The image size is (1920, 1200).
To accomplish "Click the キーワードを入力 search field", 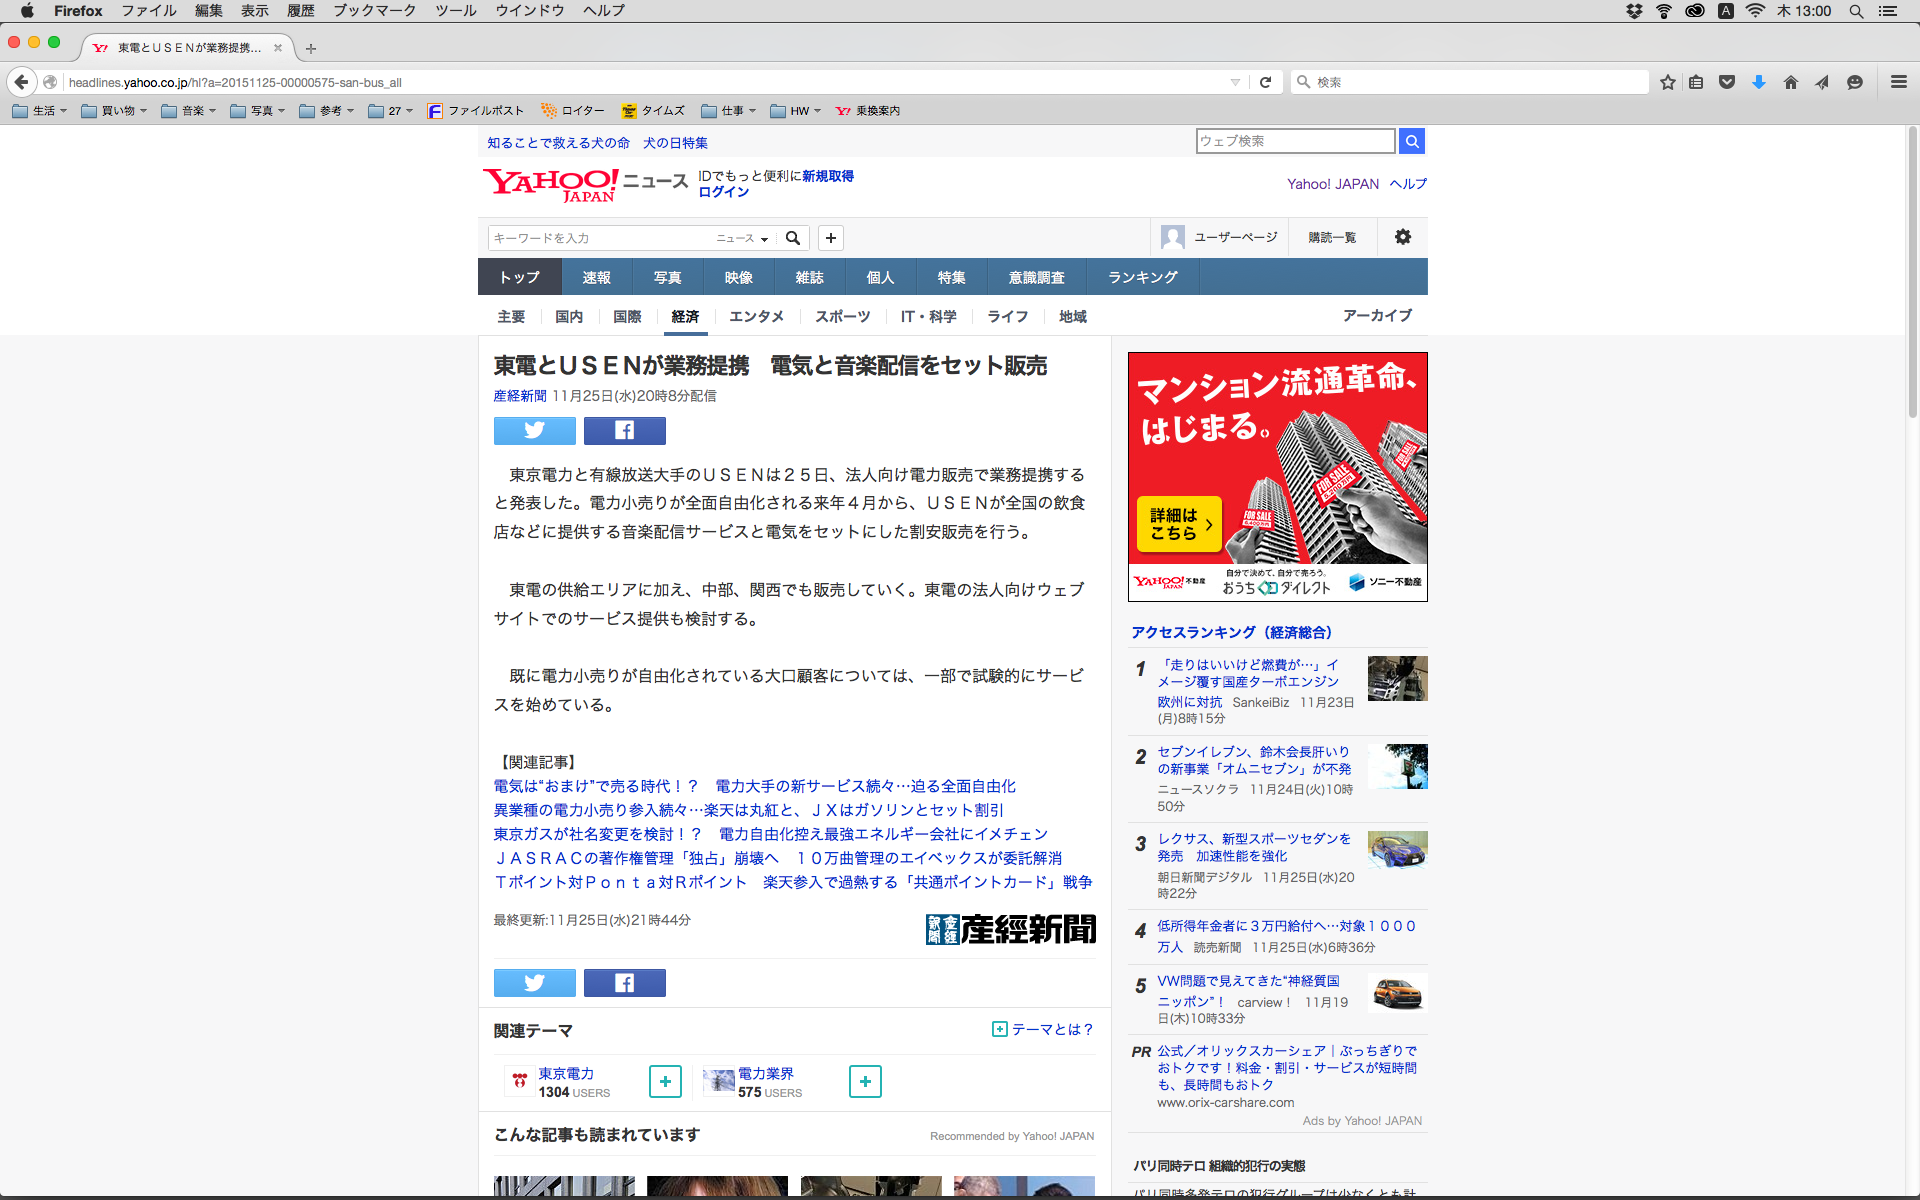I will pos(598,238).
